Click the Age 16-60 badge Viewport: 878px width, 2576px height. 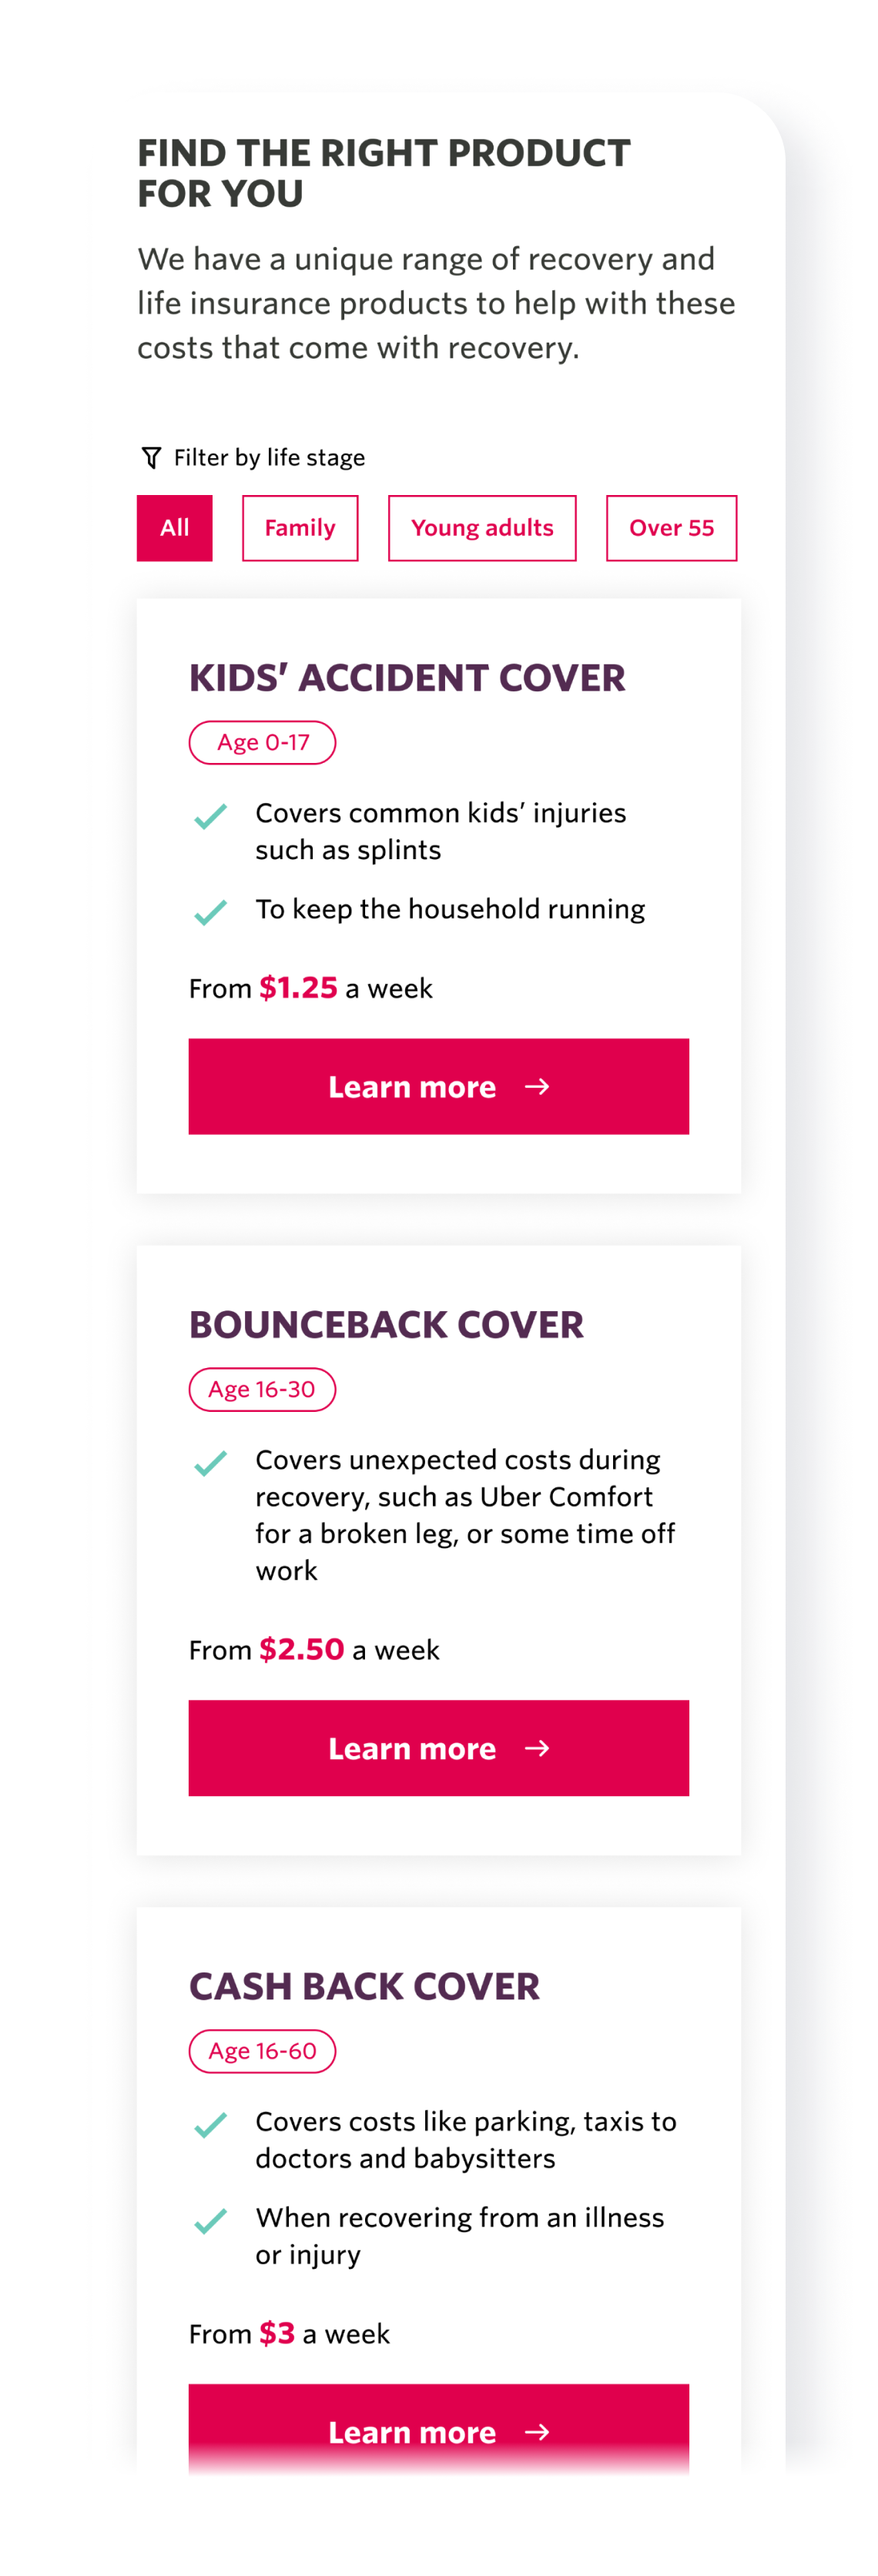pyautogui.click(x=262, y=2050)
